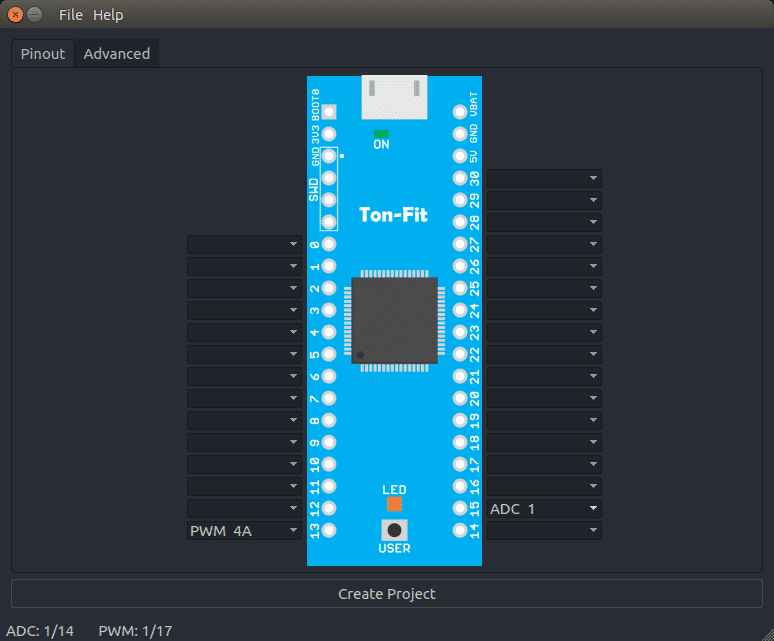Click the VBAT pin pad
Image resolution: width=774 pixels, height=641 pixels.
(x=460, y=111)
